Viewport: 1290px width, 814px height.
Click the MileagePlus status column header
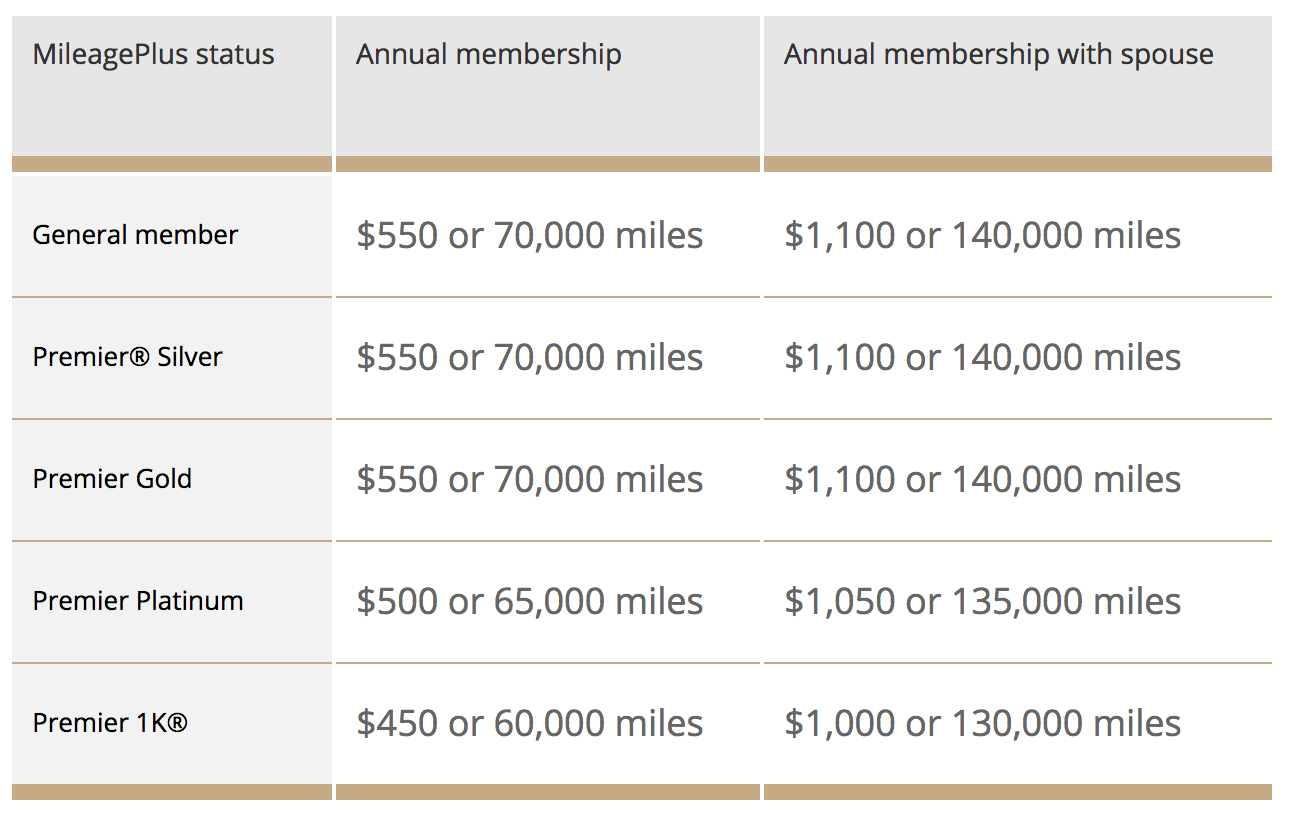point(153,54)
